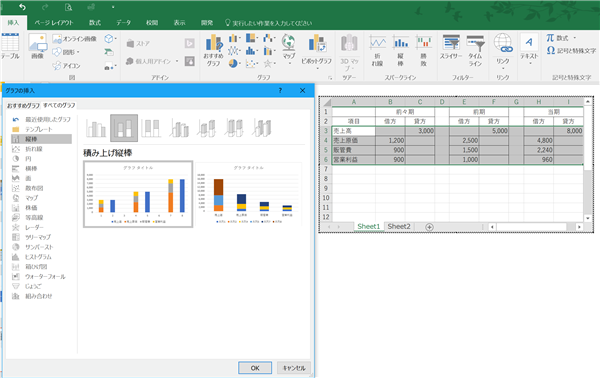Image resolution: width=600 pixels, height=378 pixels.
Task: Click the Store (ストア) add-in button
Action: point(138,44)
